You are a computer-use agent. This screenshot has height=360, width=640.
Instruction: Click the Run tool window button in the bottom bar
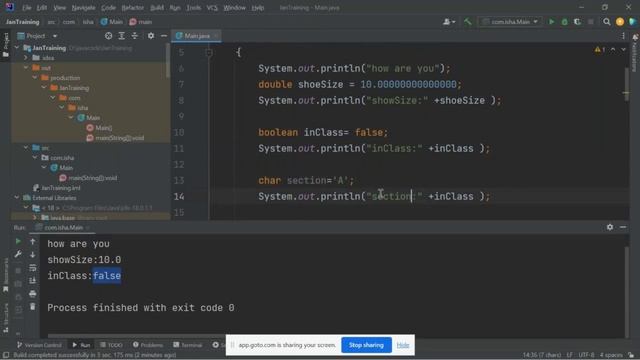tap(81, 345)
